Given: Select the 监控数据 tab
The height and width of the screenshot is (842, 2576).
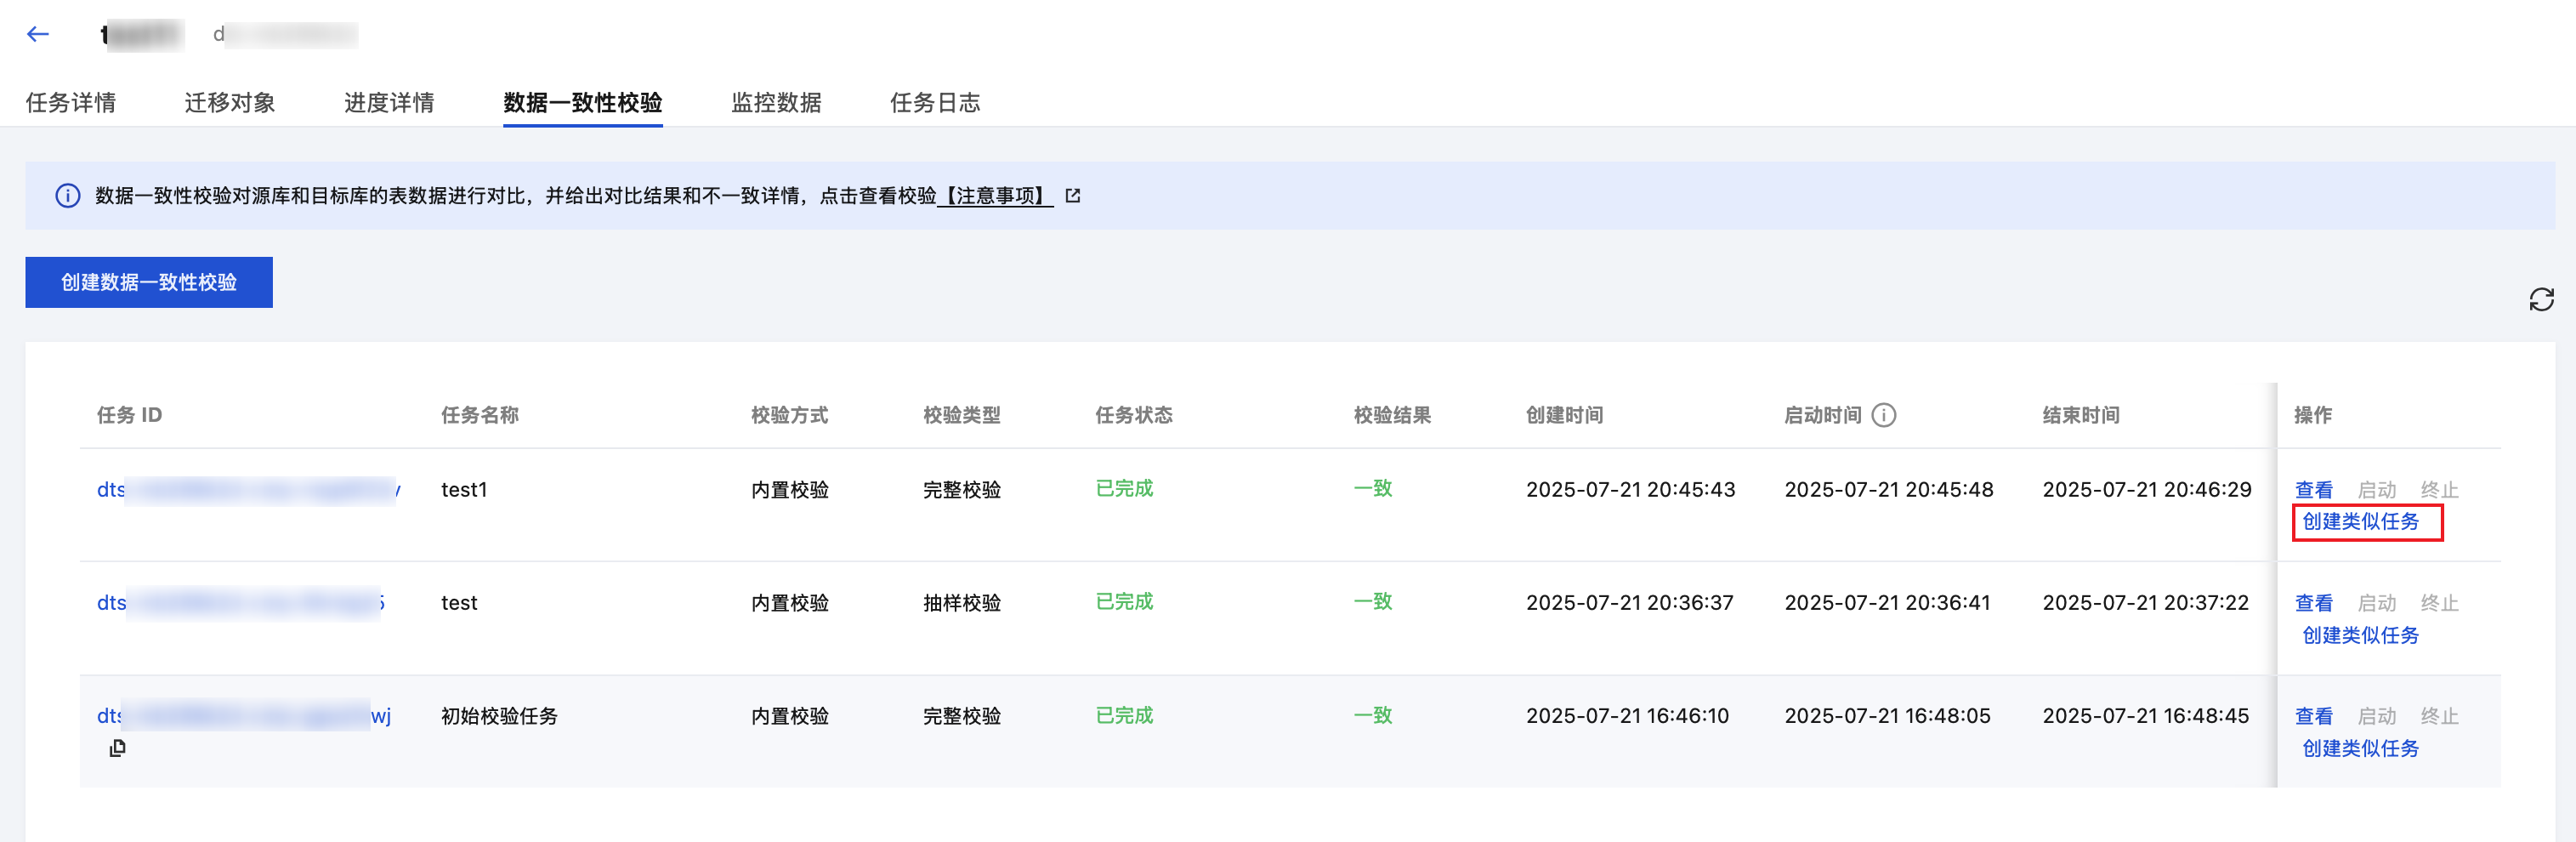Looking at the screenshot, I should tap(776, 103).
